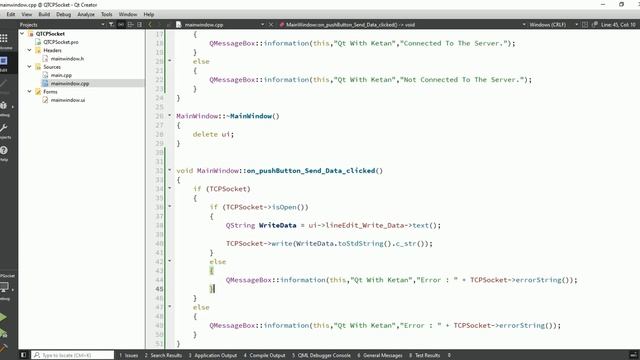Open the Build menu
This screenshot has height=360, width=640.
click(x=44, y=14)
